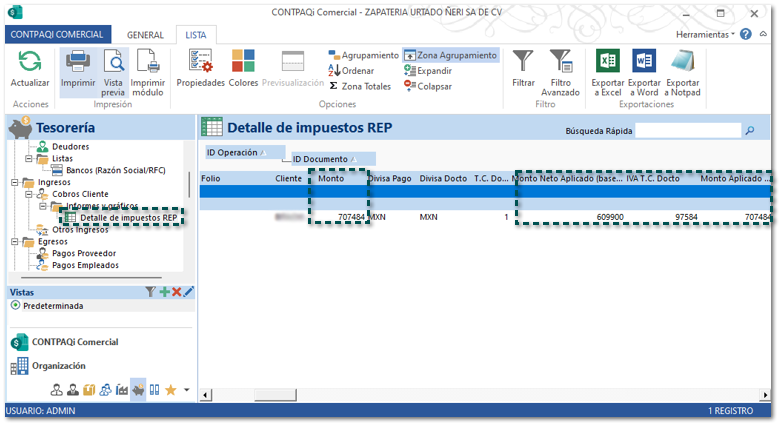Sort by Folio column
The image size is (784, 426).
[x=210, y=178]
